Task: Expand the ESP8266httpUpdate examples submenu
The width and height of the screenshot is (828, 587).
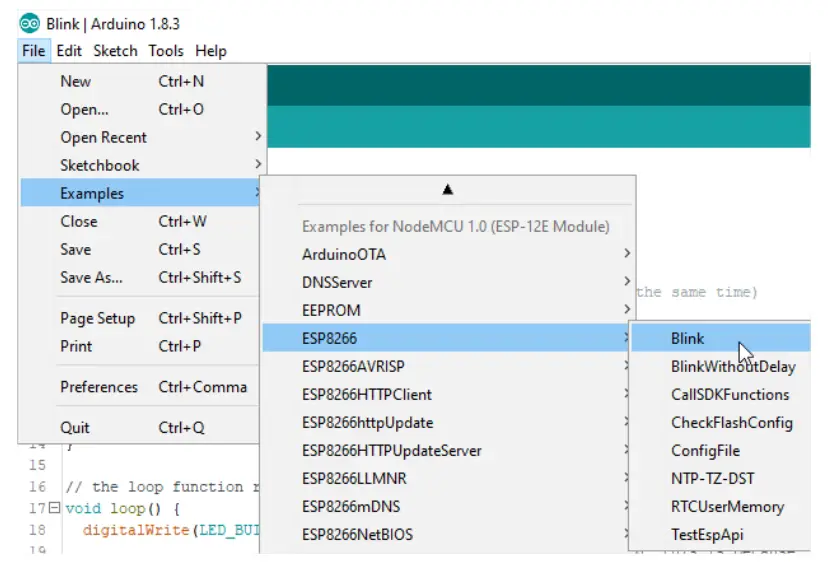Action: [446, 422]
